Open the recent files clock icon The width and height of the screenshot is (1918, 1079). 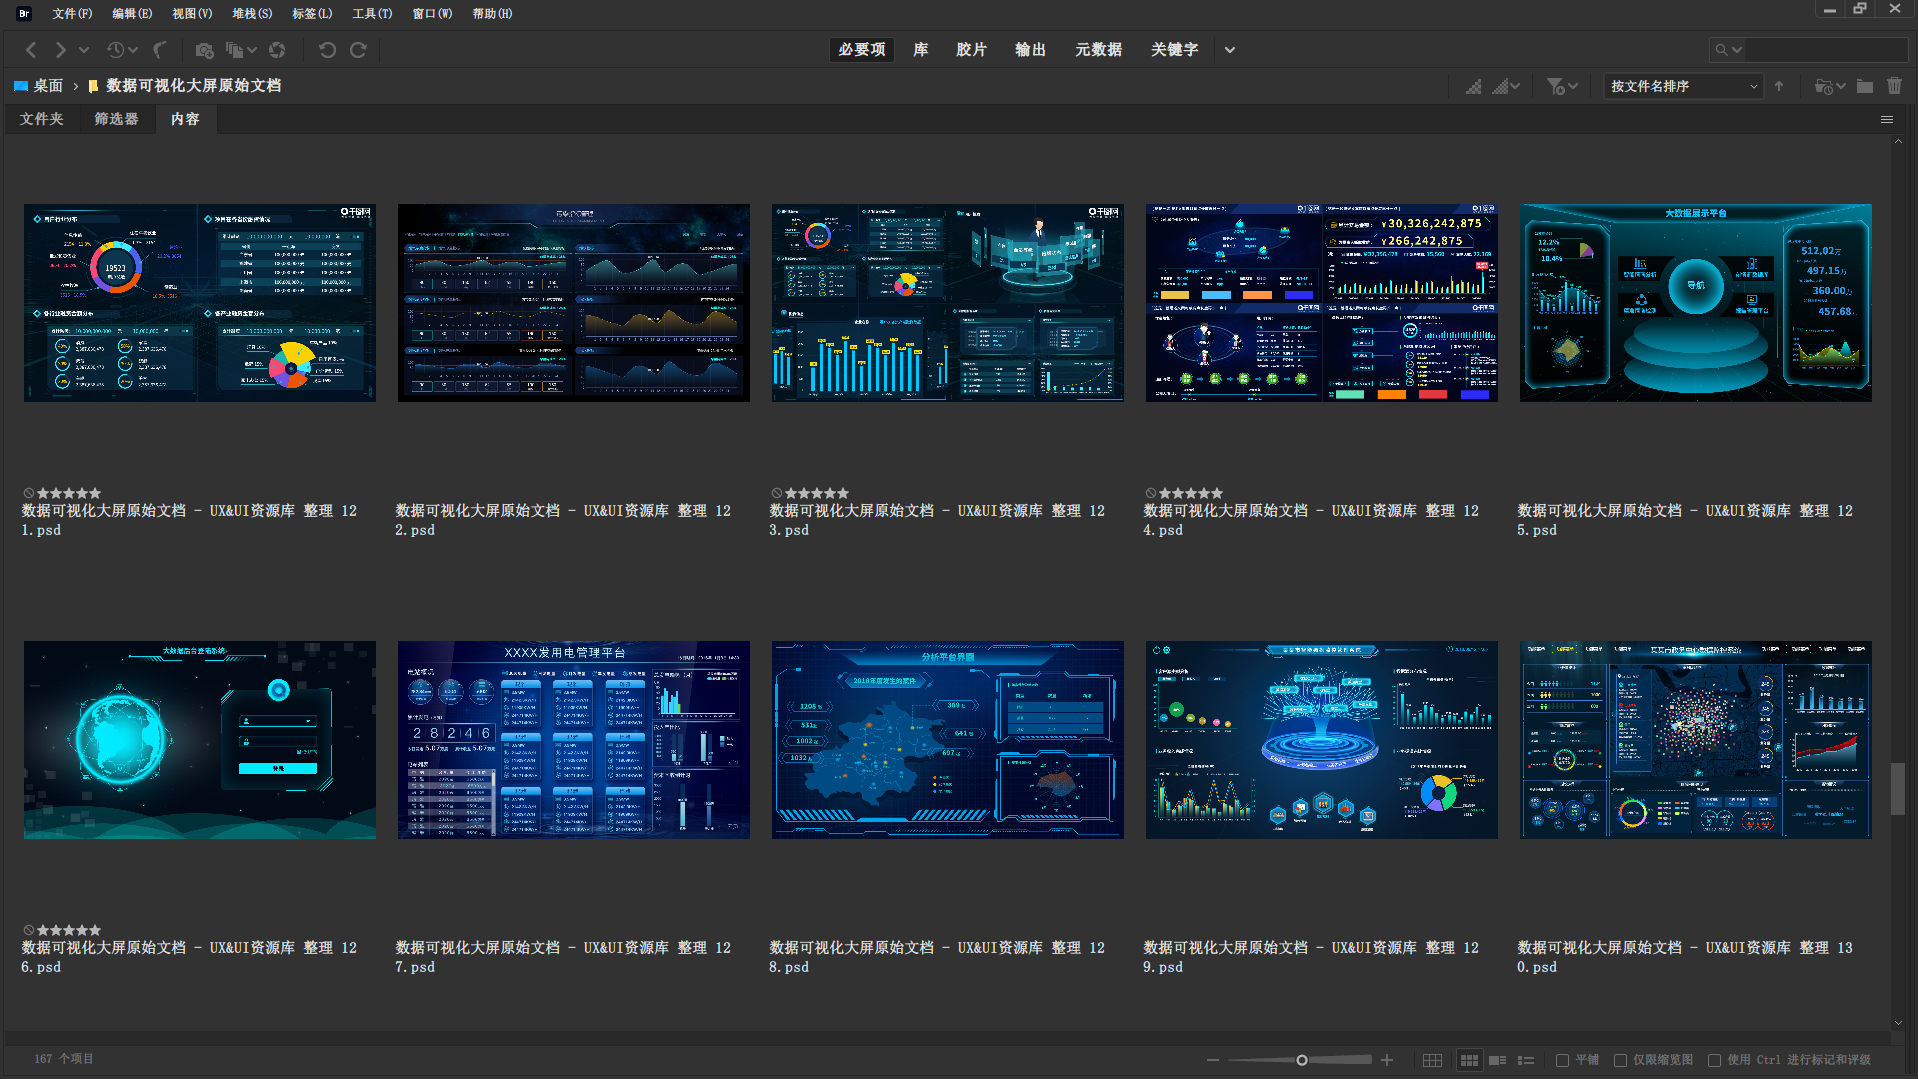pos(115,50)
